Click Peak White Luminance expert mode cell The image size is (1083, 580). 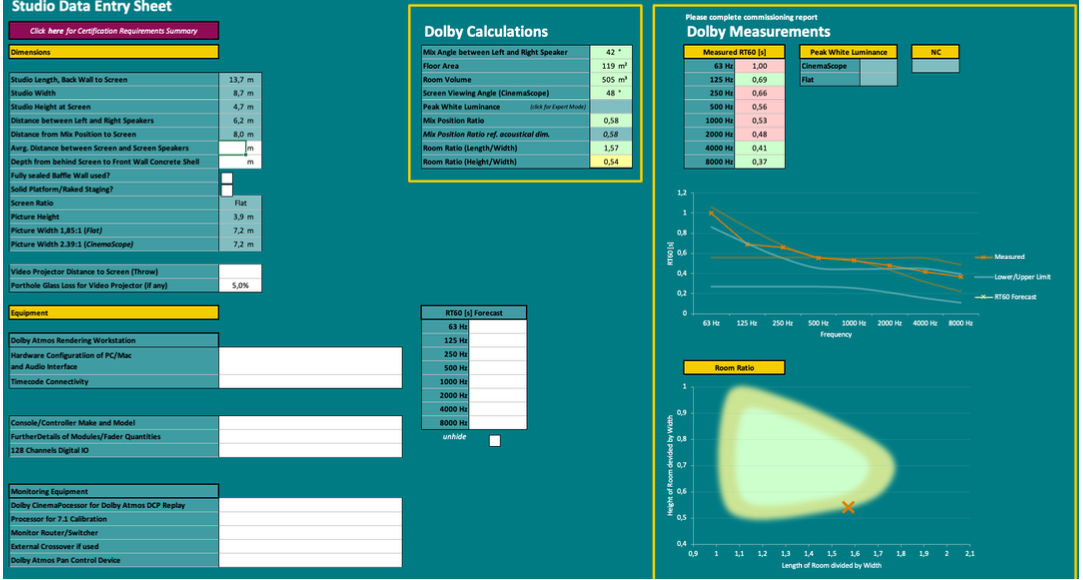611,107
